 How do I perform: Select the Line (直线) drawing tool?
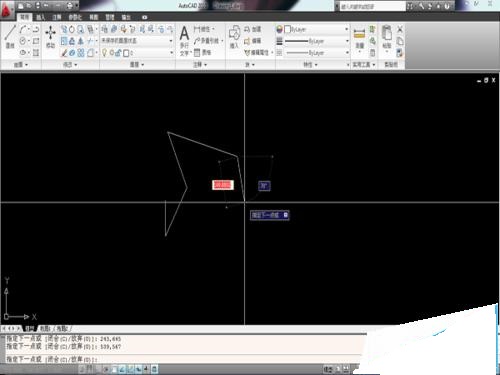click(10, 36)
